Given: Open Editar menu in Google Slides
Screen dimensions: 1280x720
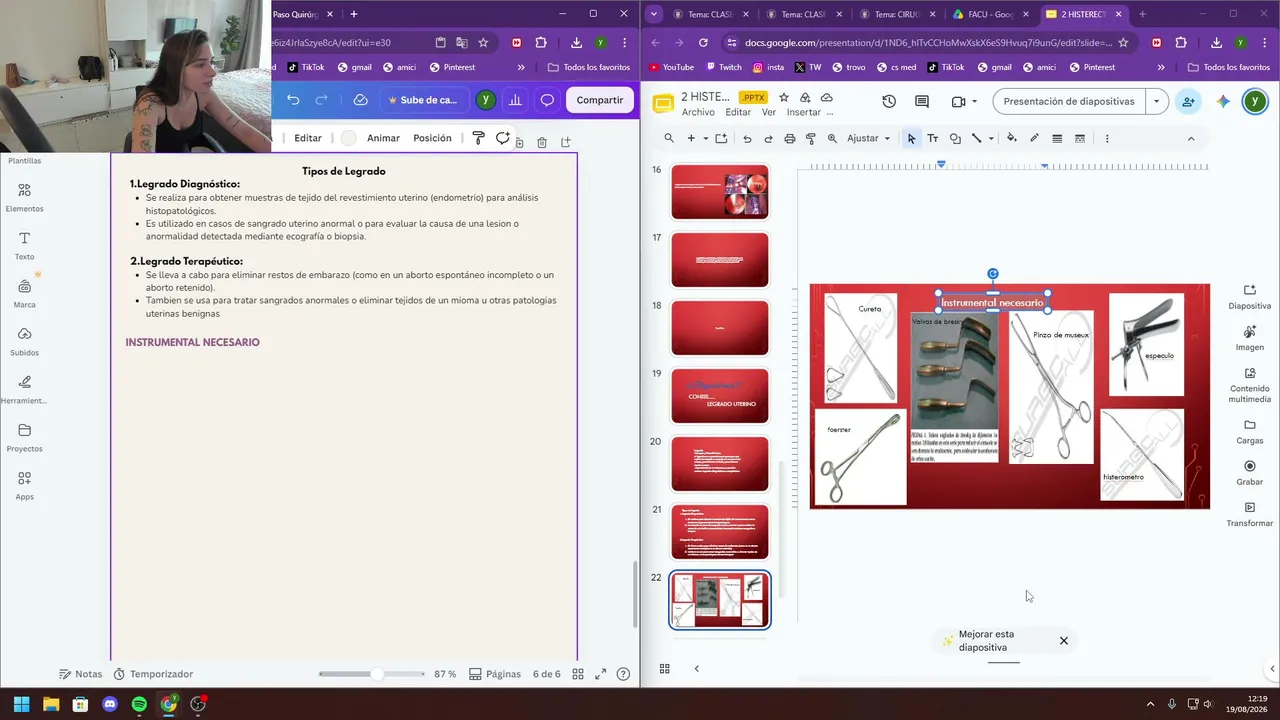Looking at the screenshot, I should (738, 112).
